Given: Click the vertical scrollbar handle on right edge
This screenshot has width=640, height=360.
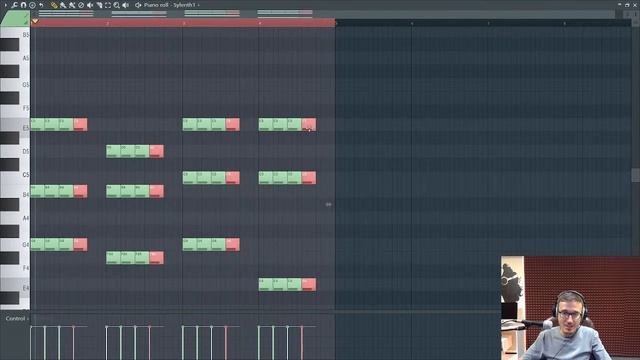Looking at the screenshot, I should pos(636,175).
